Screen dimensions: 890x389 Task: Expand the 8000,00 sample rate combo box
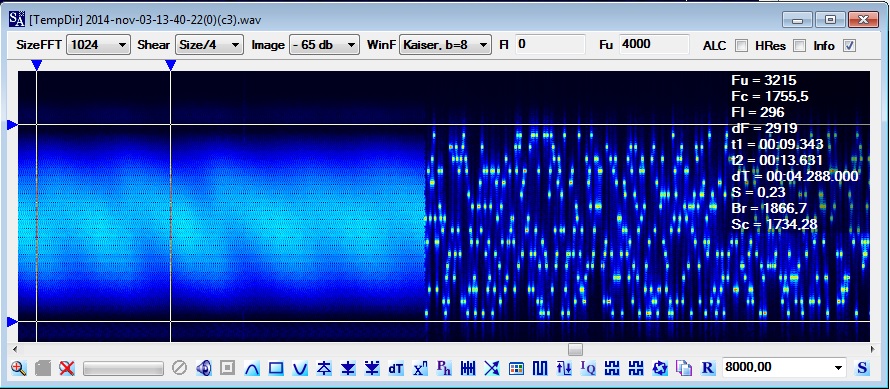[x=784, y=368]
